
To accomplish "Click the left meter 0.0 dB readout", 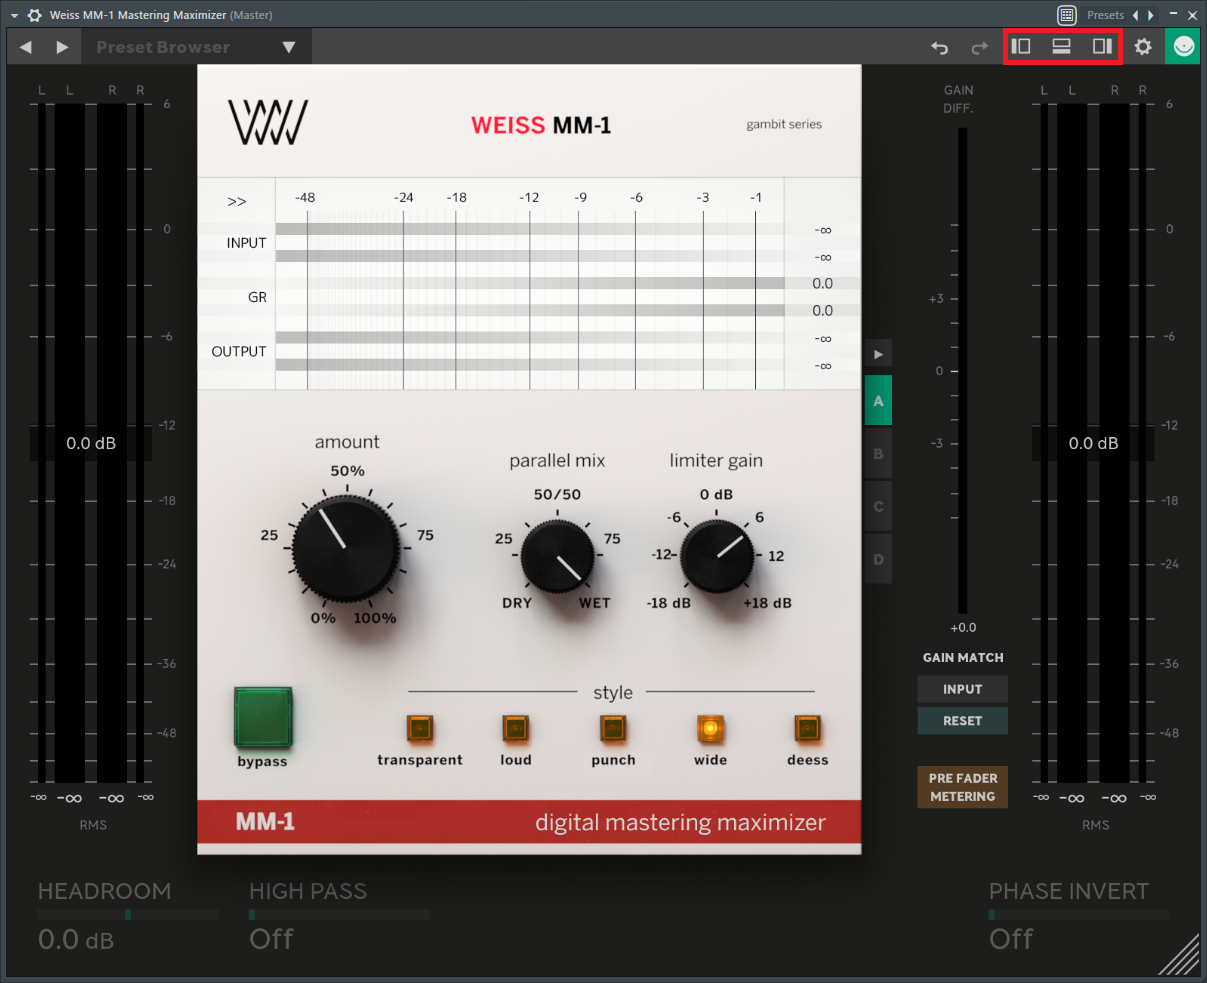I will pos(91,443).
